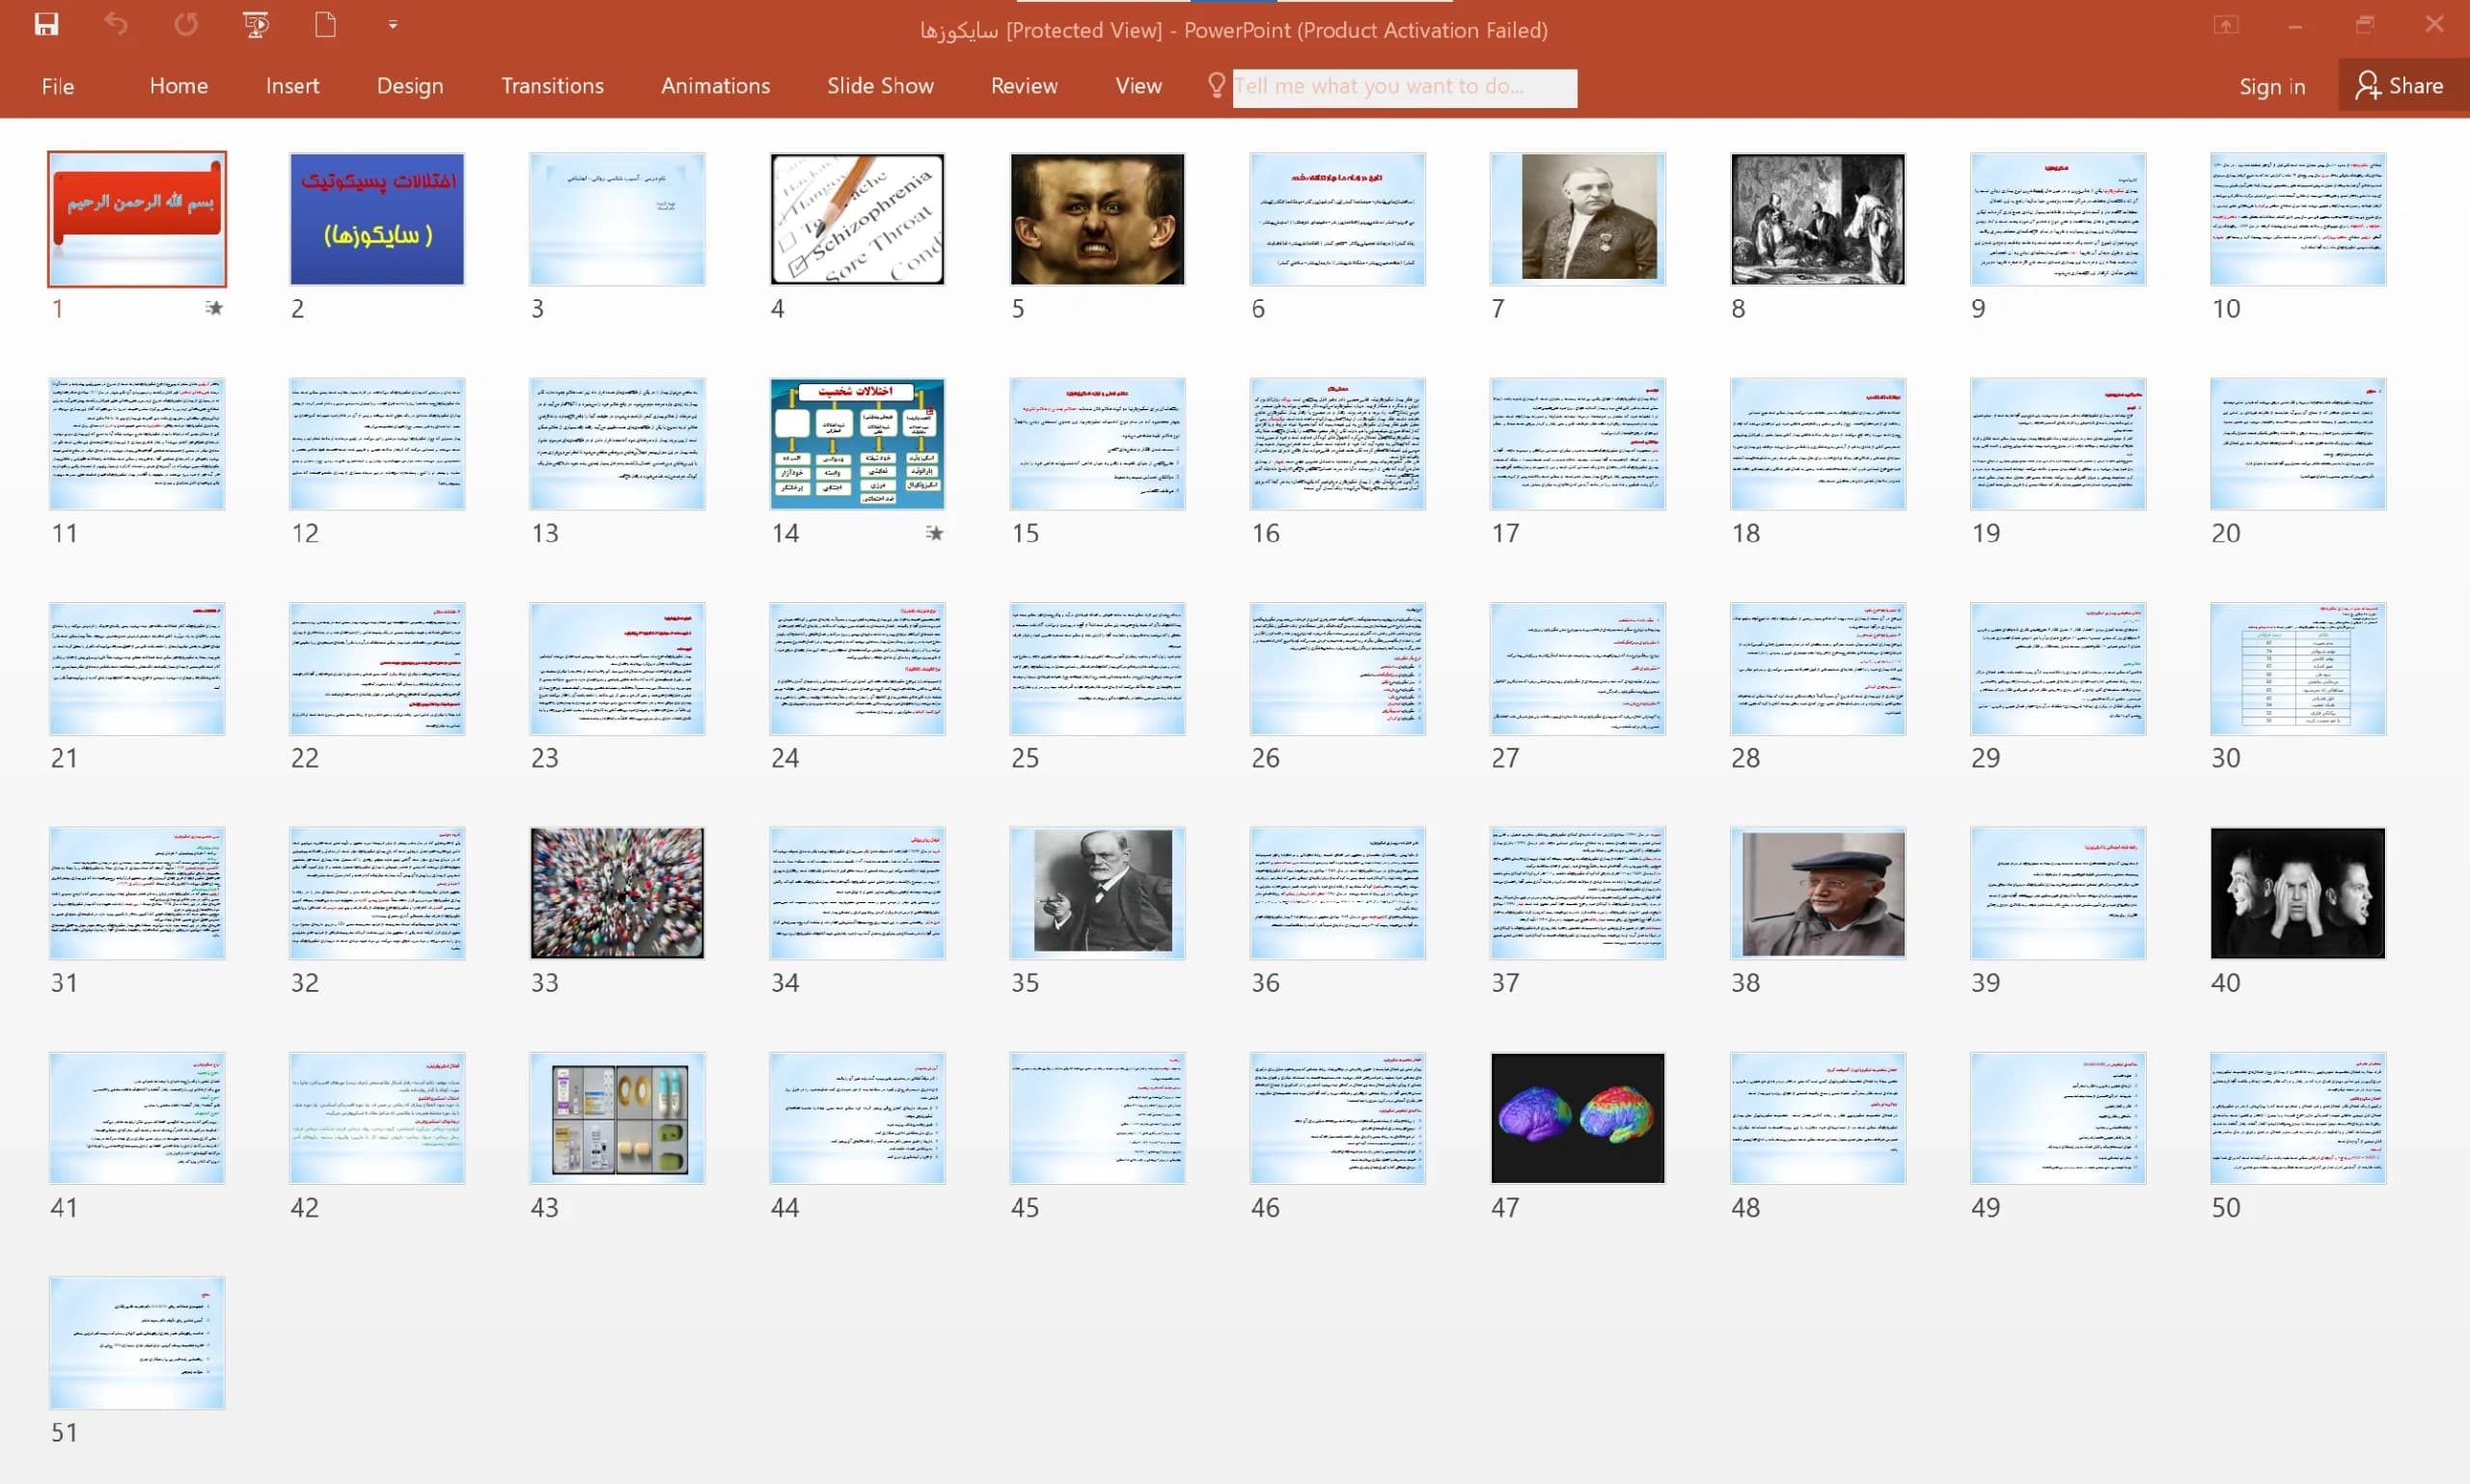Click the Redo icon in the title bar

click(x=186, y=24)
